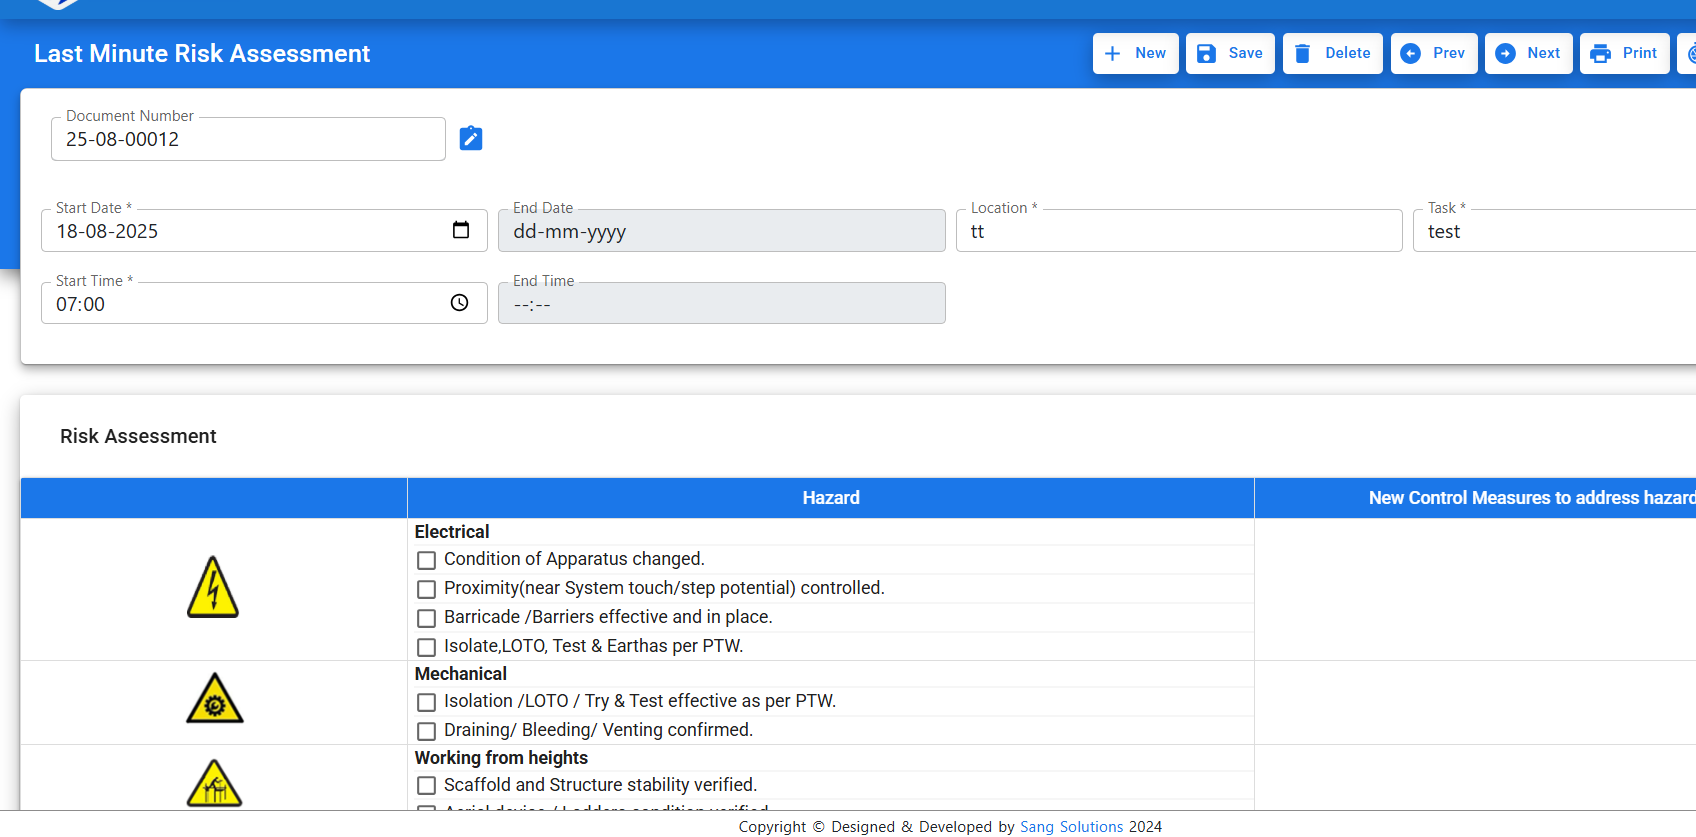Screen dimensions: 1696x837
Task: Click the edit document number icon
Action: 471,138
